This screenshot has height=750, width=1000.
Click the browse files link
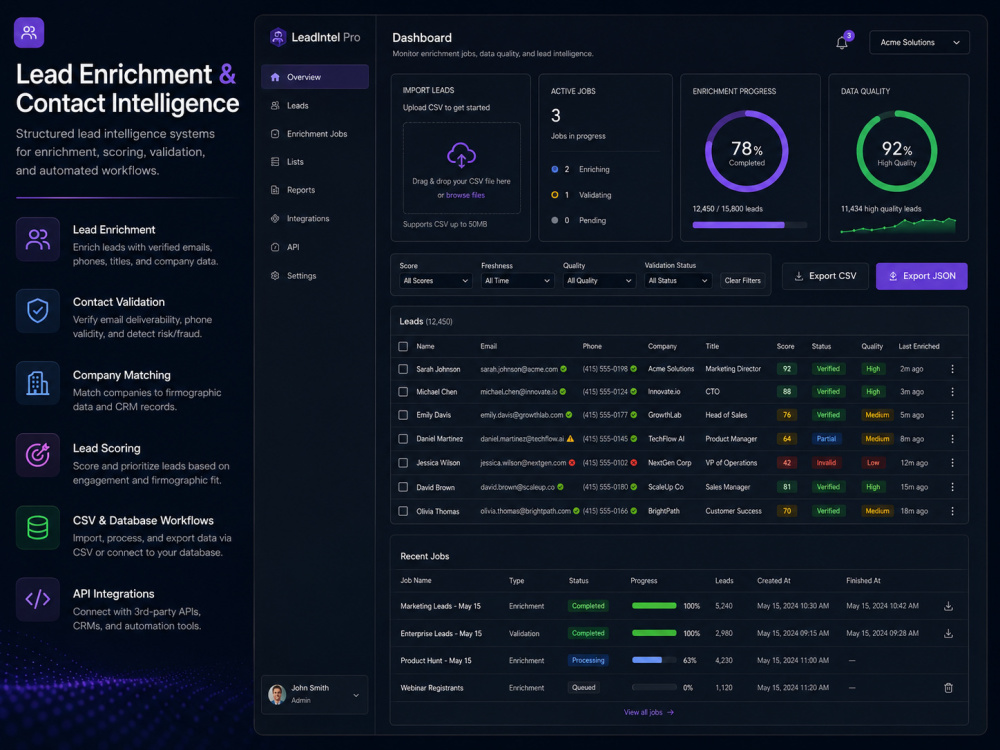(x=466, y=195)
